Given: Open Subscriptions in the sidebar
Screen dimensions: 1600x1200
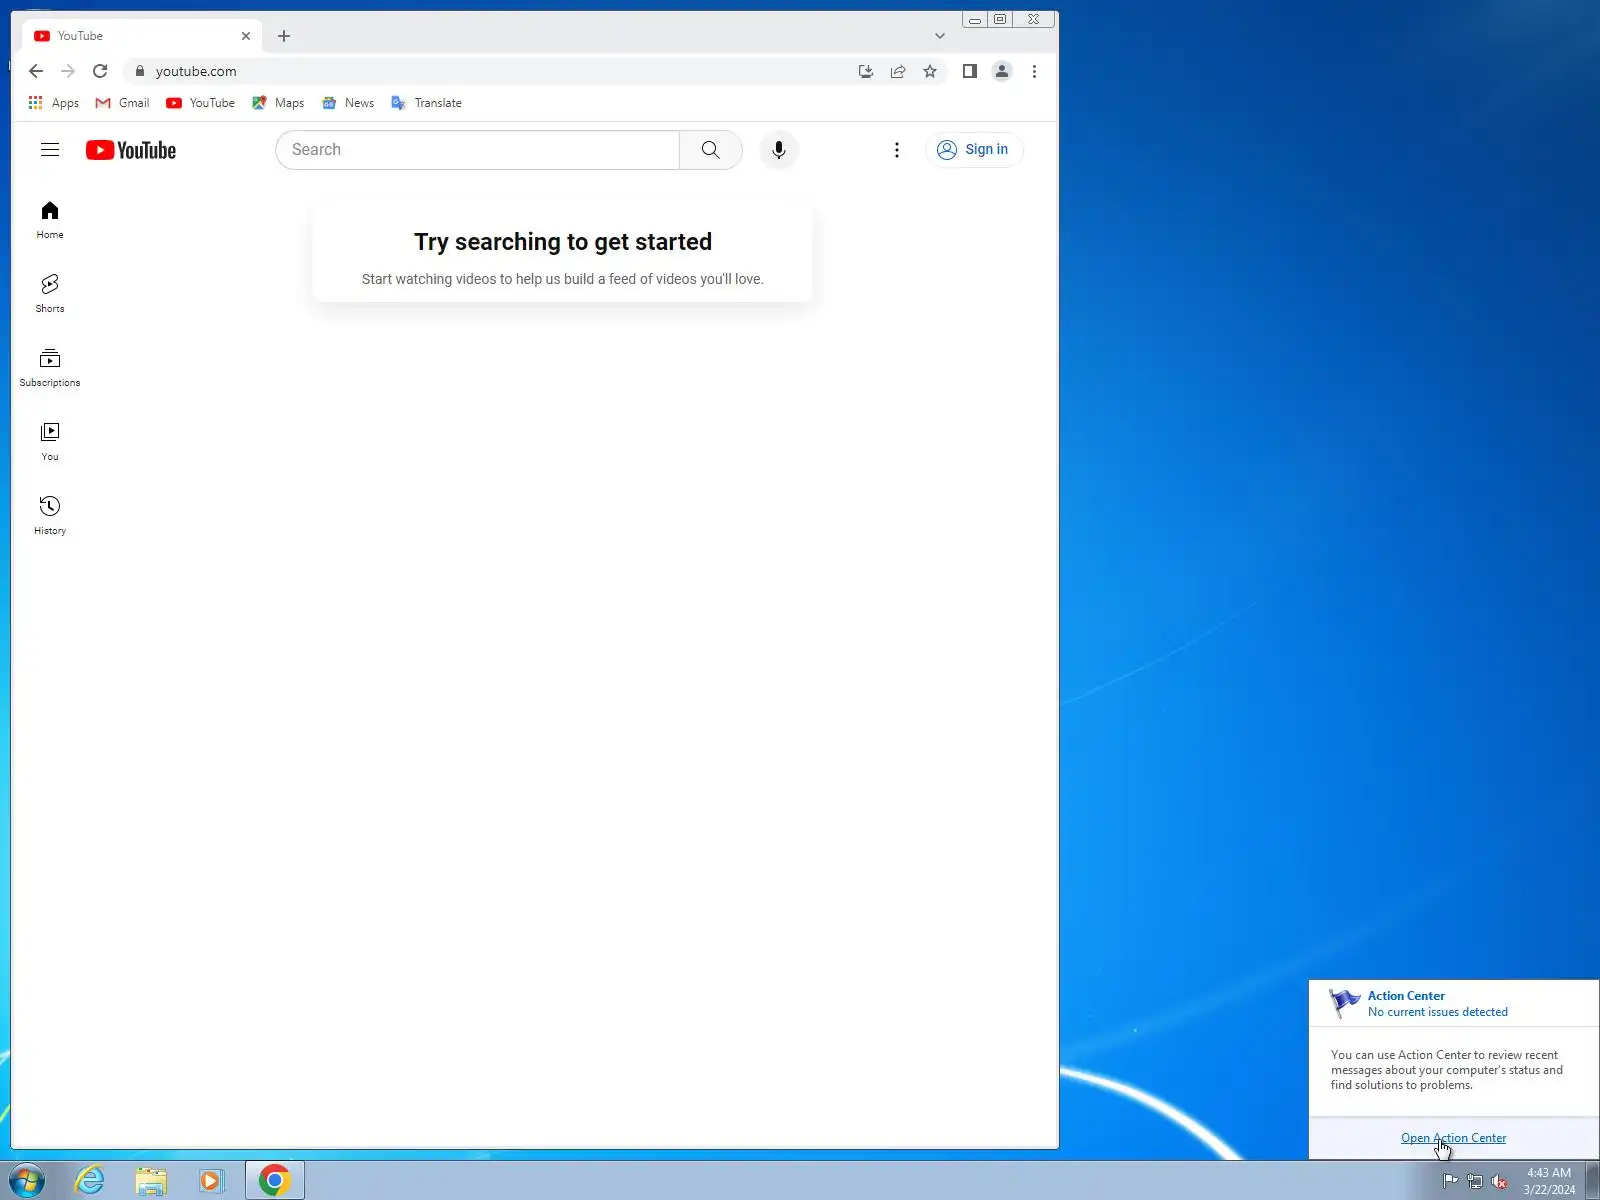Looking at the screenshot, I should point(50,368).
